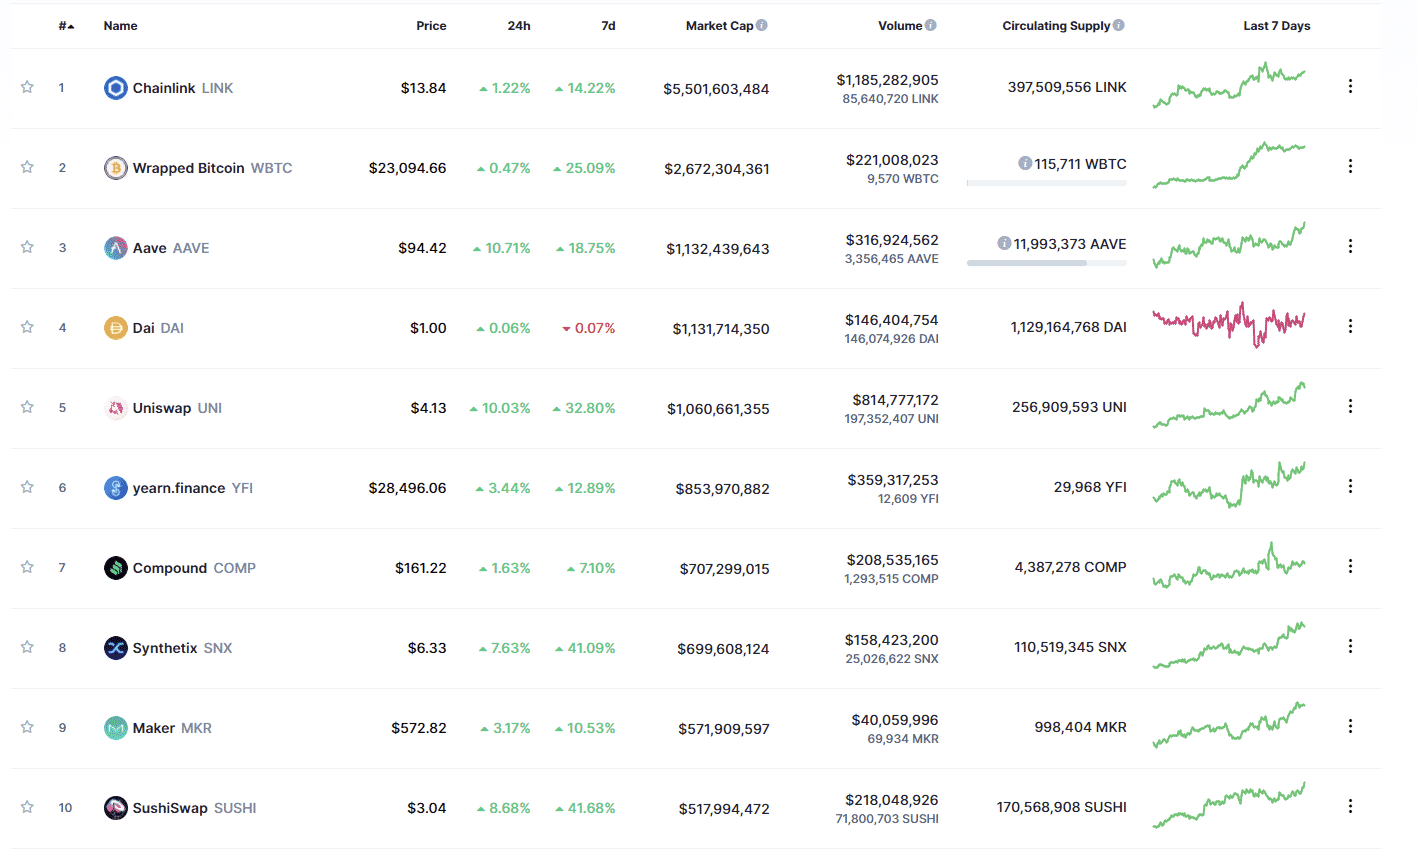This screenshot has height=850, width=1417.
Task: Click the yearn.finance logo icon
Action: [x=116, y=488]
